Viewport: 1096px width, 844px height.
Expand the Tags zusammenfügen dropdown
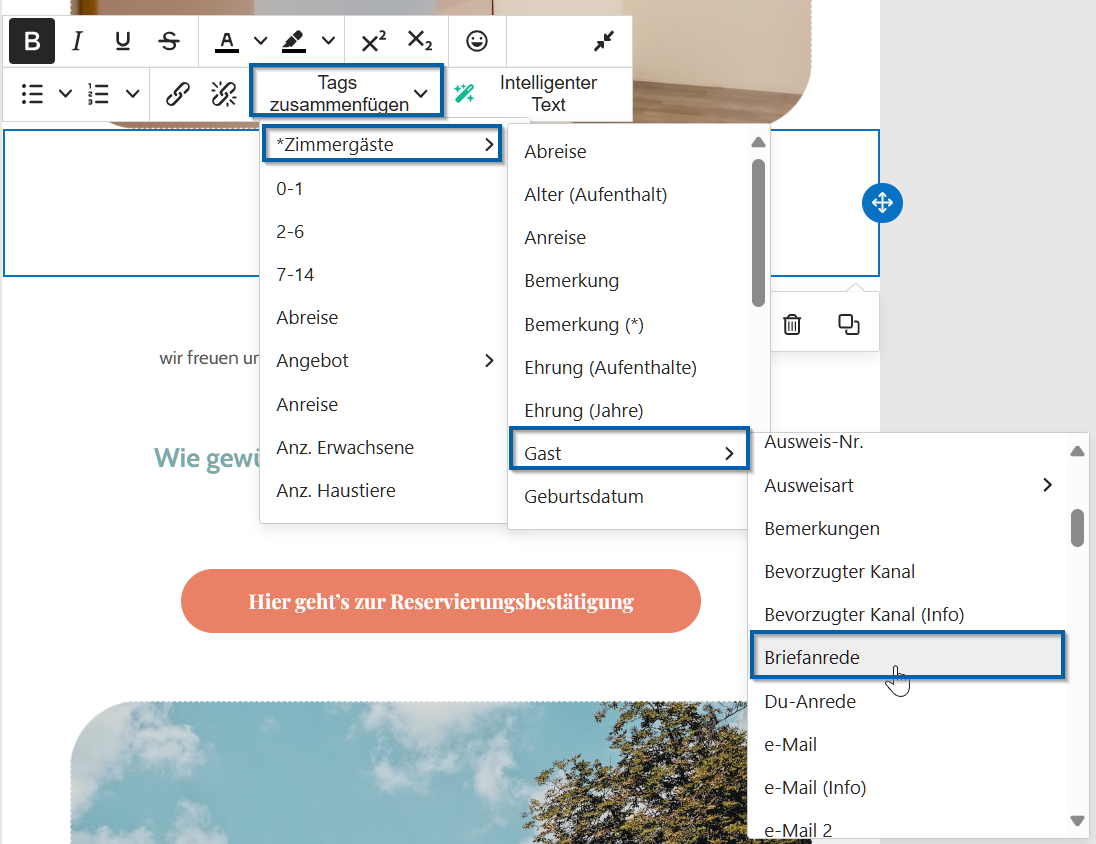[346, 94]
